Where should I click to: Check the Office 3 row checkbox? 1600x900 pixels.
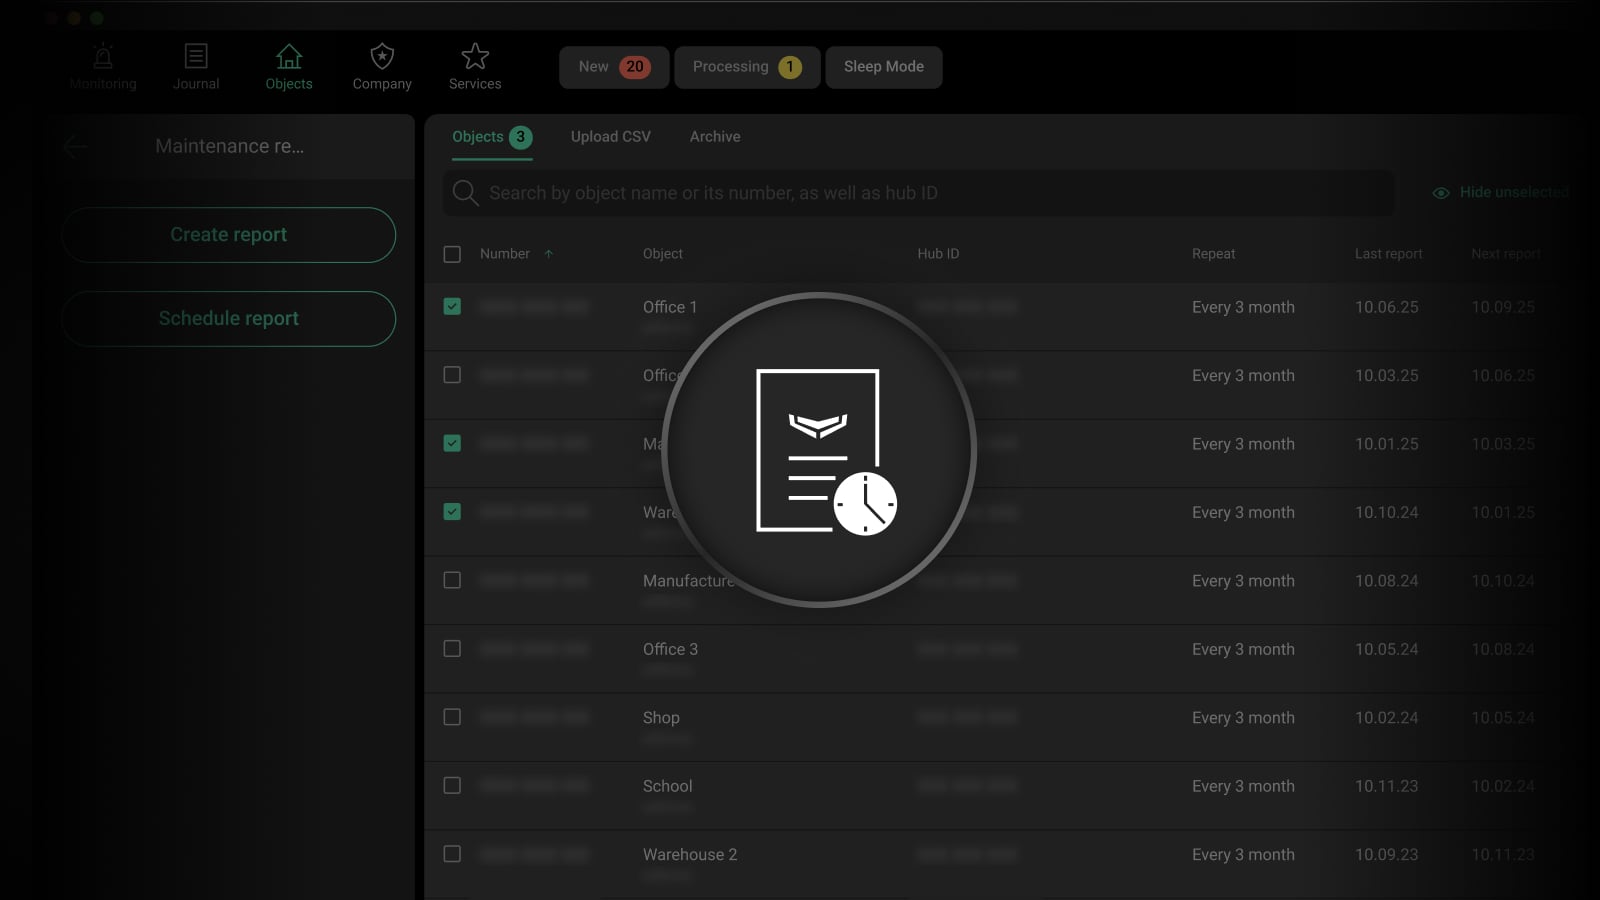pyautogui.click(x=452, y=649)
